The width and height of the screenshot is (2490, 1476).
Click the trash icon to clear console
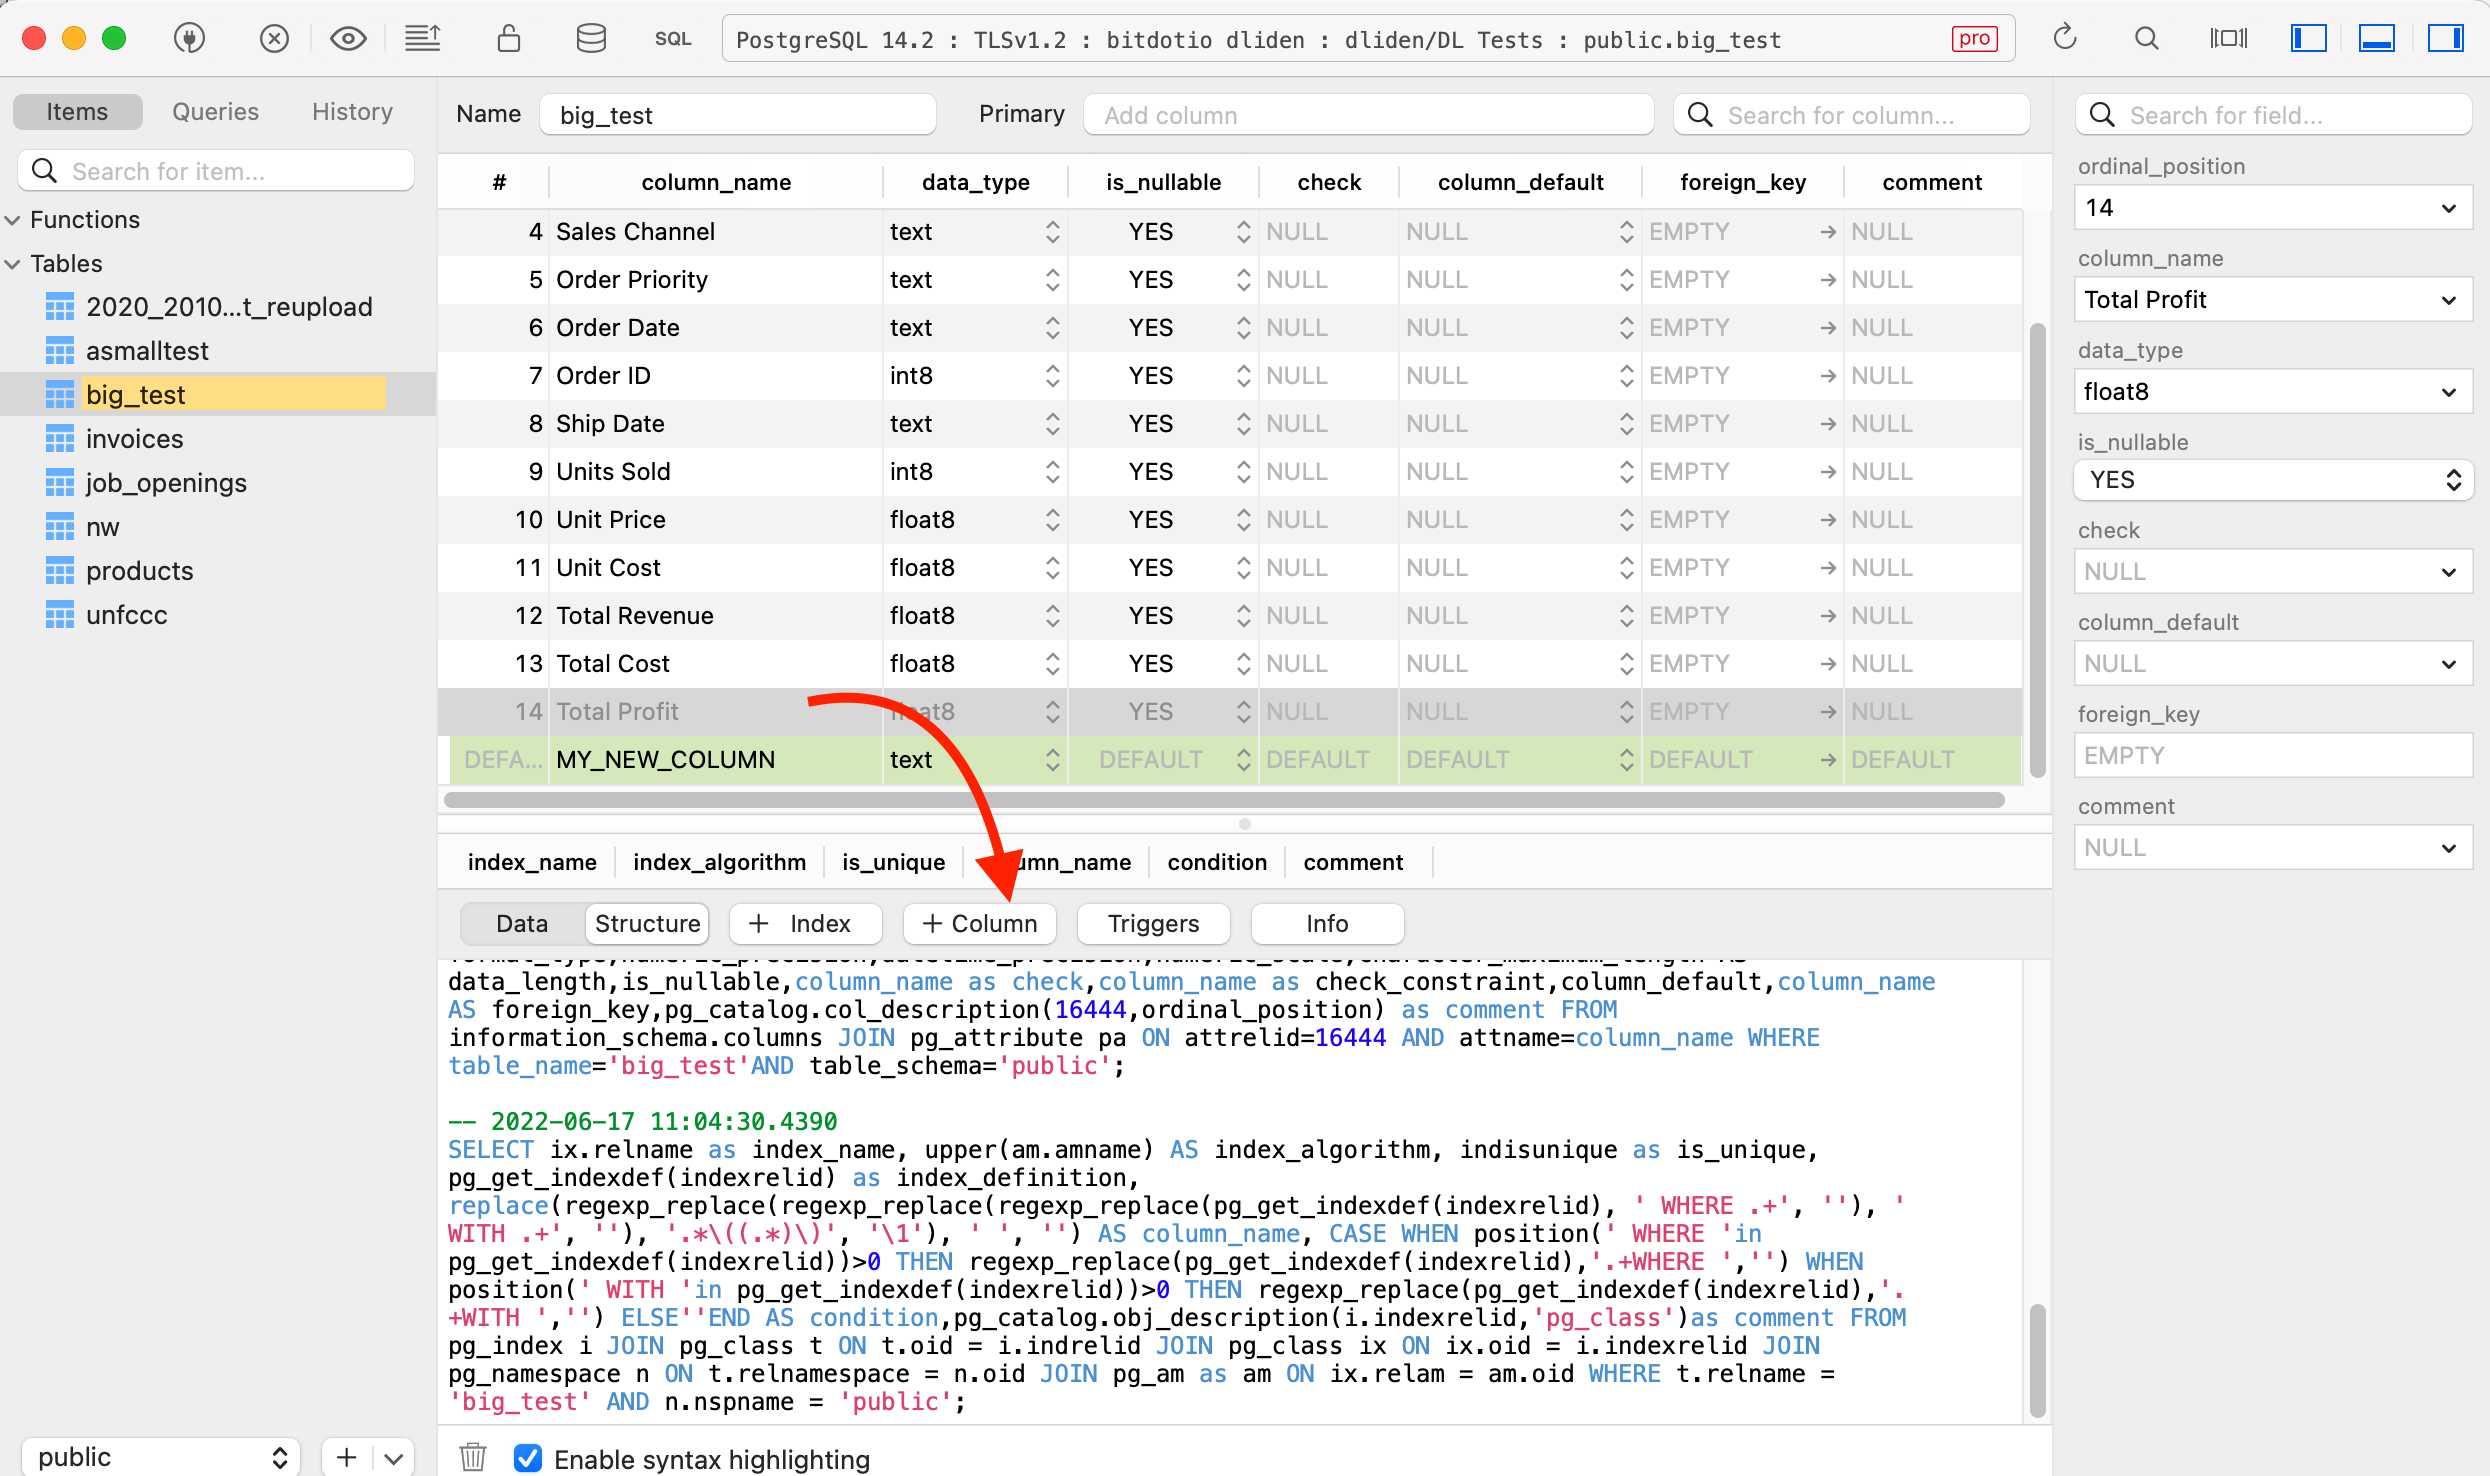[473, 1457]
